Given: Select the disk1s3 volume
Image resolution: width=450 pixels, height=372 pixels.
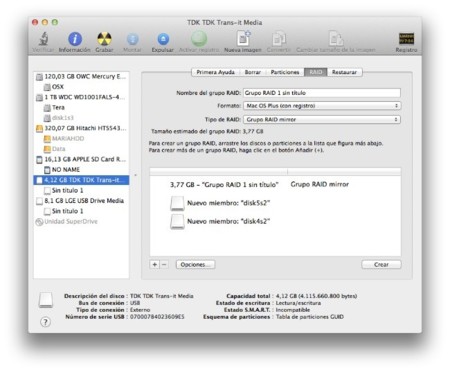Looking at the screenshot, I should 81,118.
